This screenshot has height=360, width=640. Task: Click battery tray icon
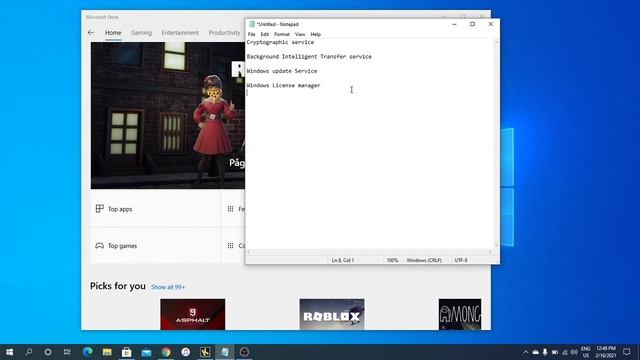pyautogui.click(x=555, y=352)
